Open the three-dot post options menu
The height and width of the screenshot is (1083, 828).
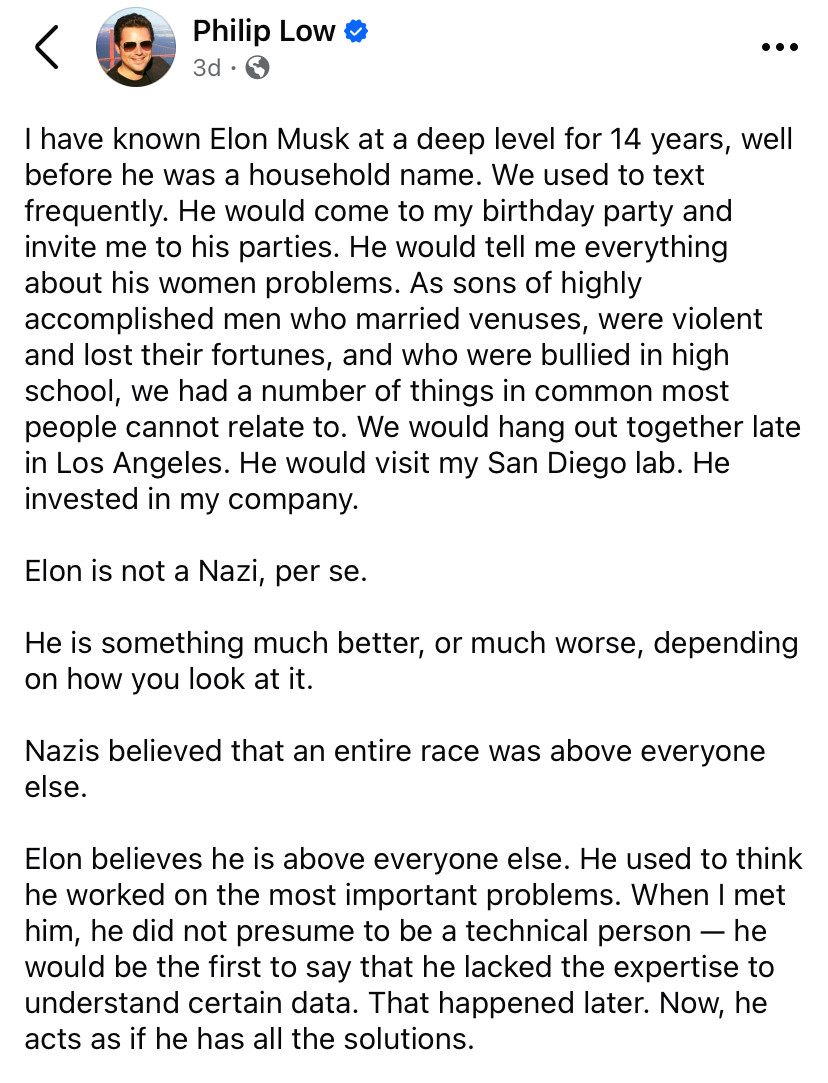pos(781,47)
